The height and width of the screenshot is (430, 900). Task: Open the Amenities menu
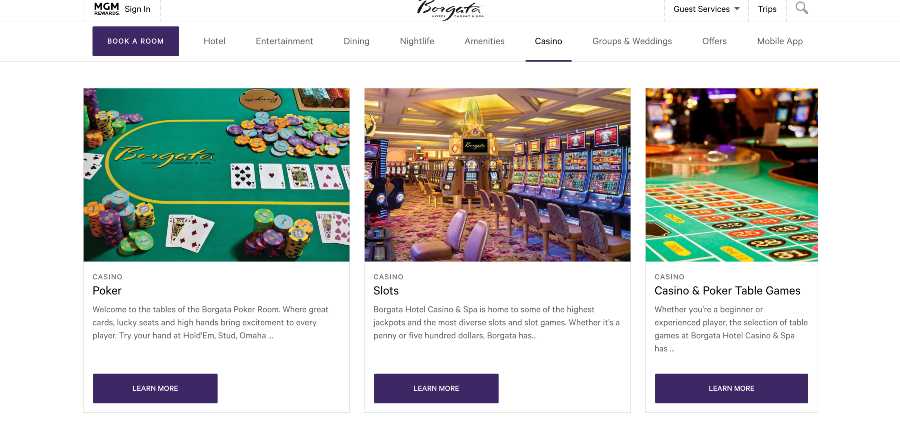(x=484, y=41)
